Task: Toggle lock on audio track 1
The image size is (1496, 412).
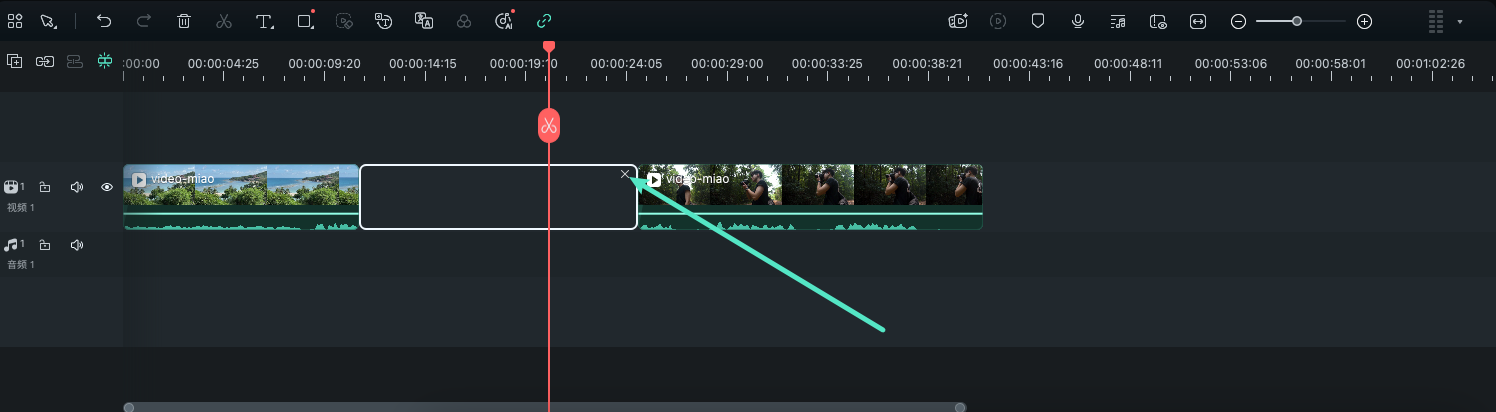Action: click(x=45, y=245)
